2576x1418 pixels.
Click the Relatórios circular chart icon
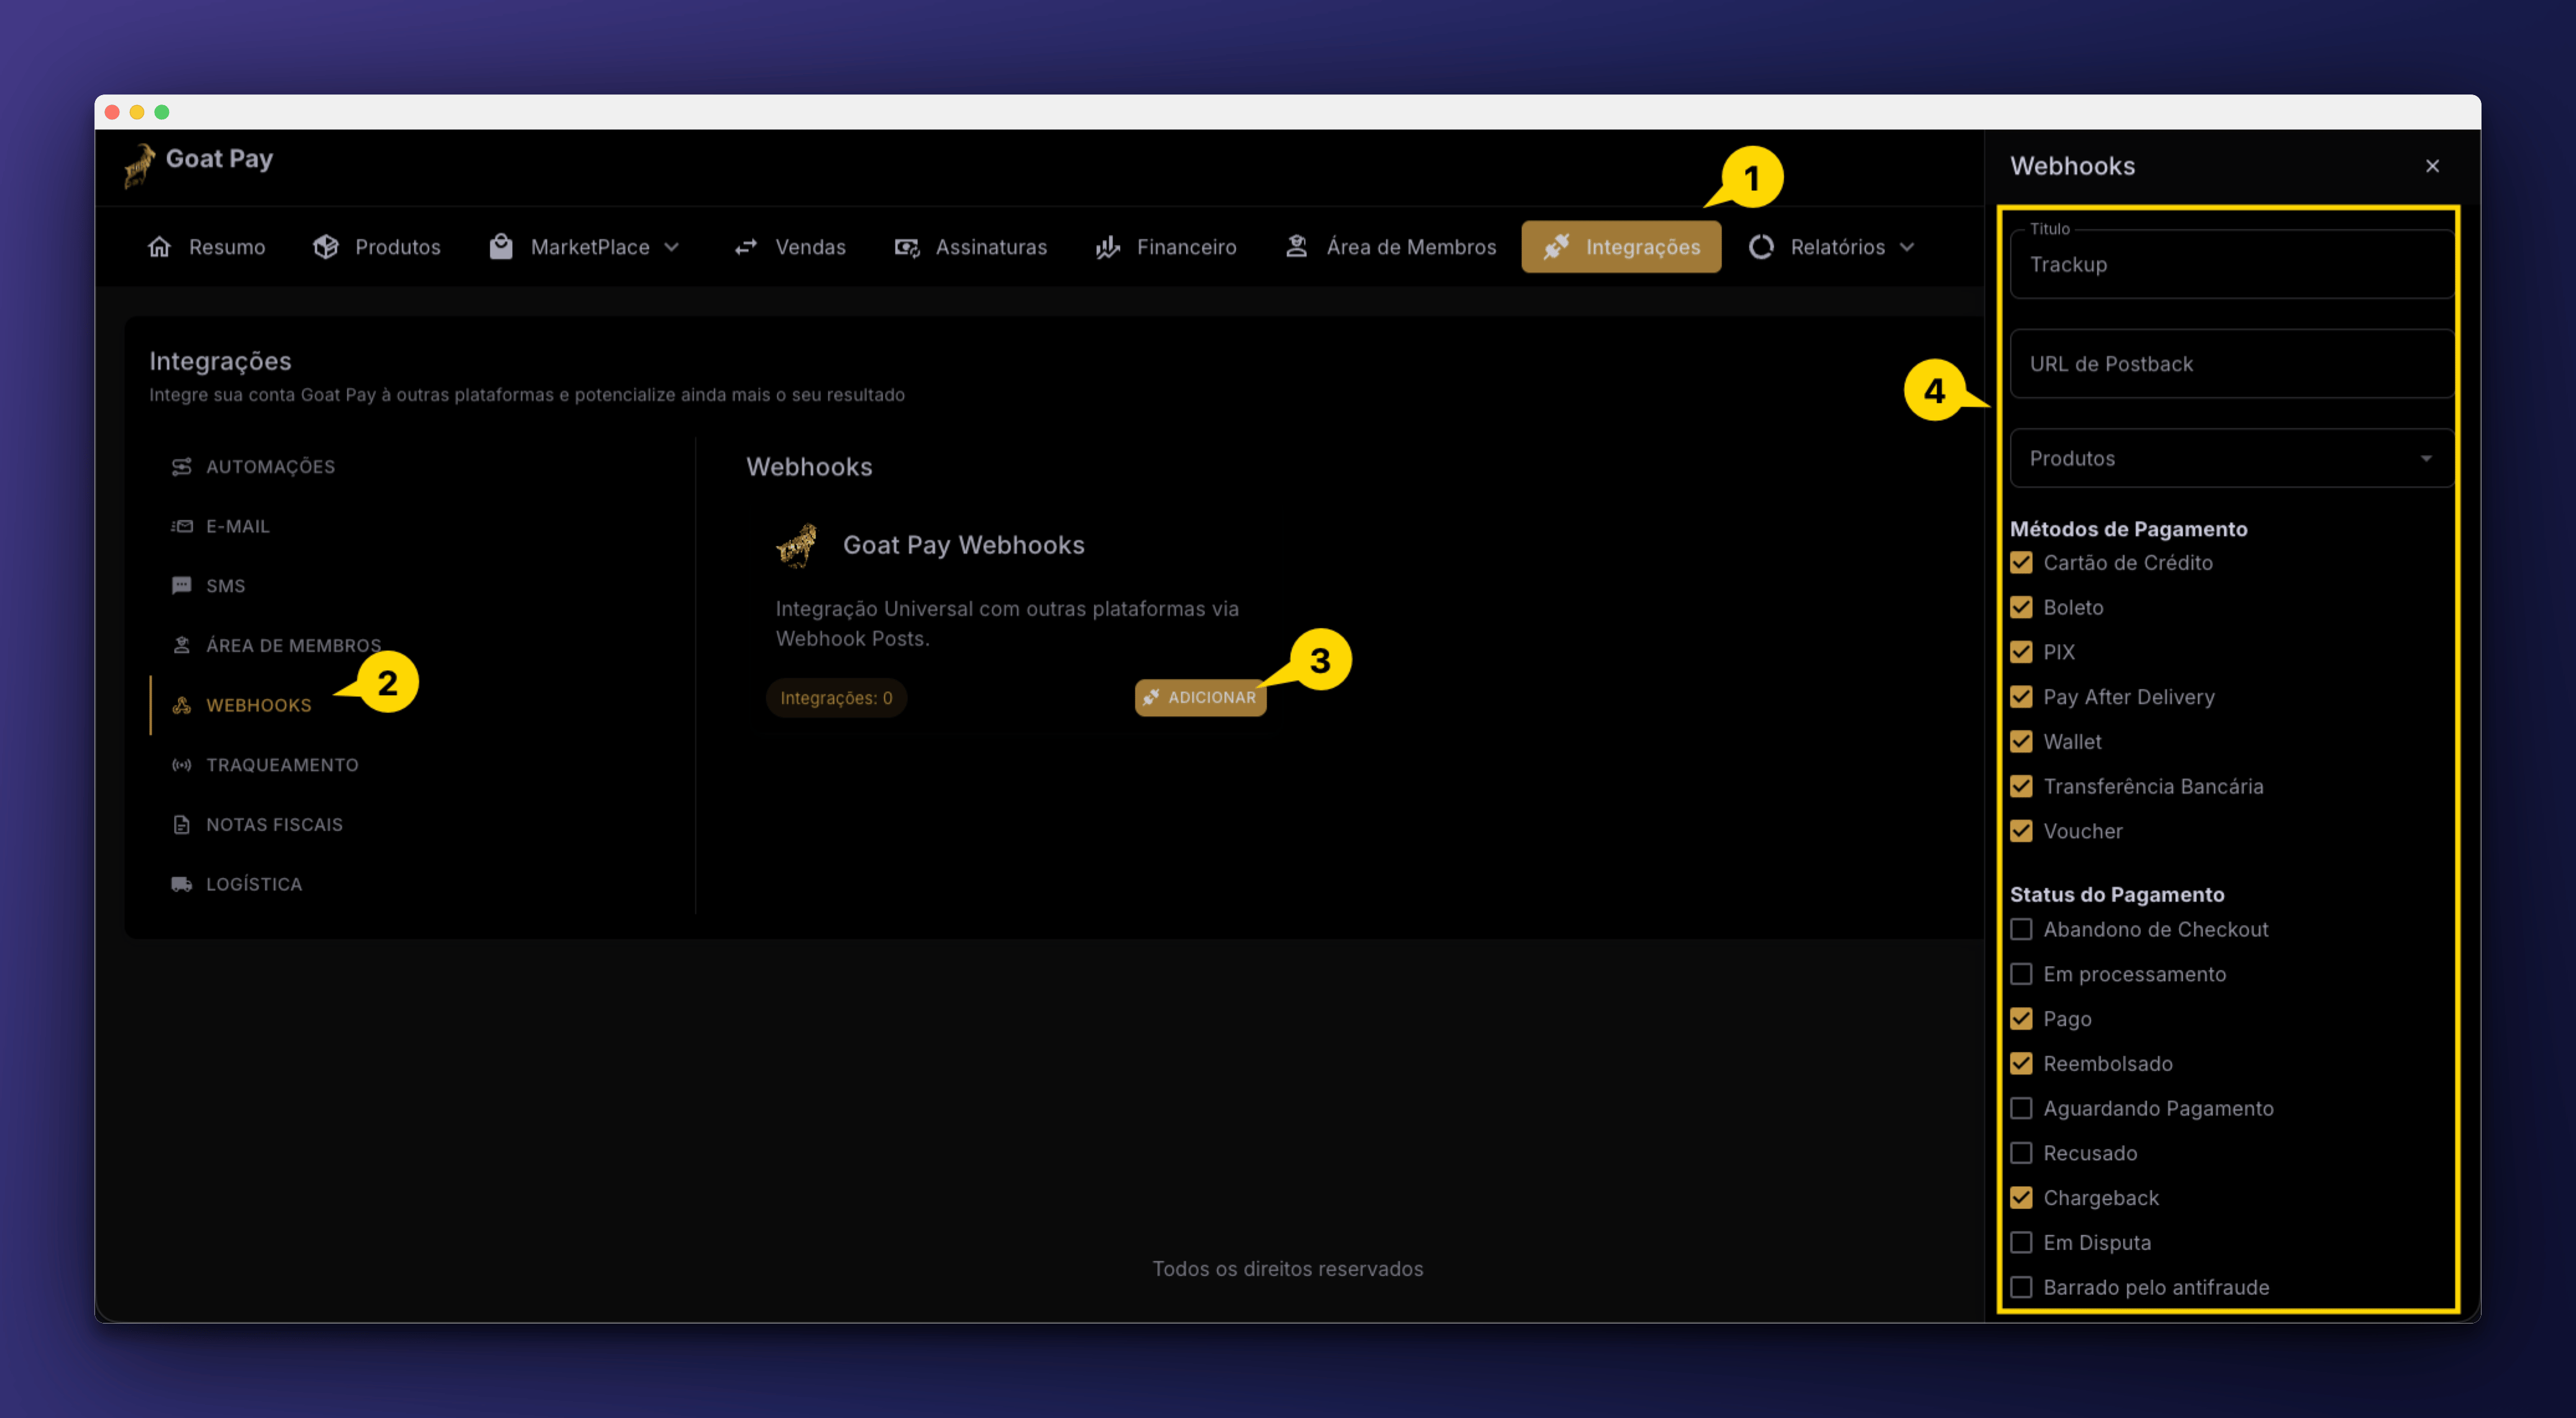(x=1761, y=247)
